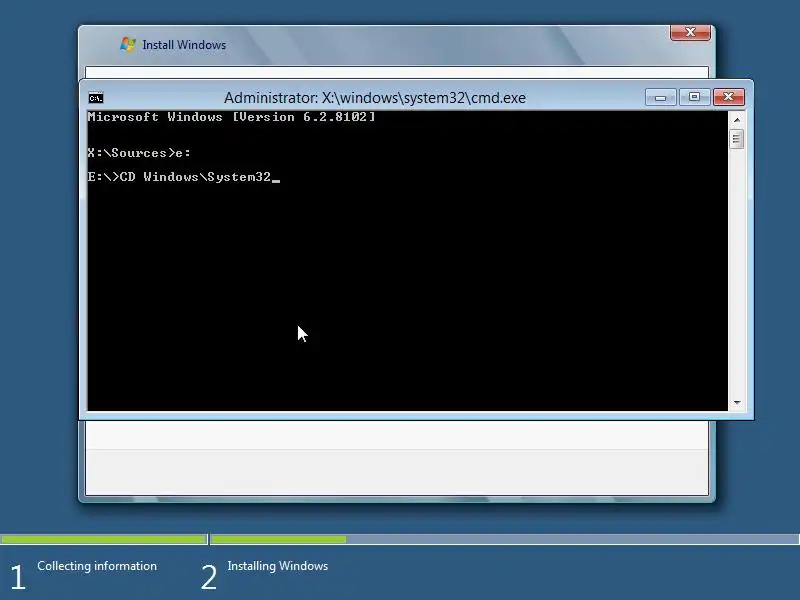Viewport: 800px width, 600px height.
Task: Click the console scrollbar up arrow
Action: (x=737, y=119)
